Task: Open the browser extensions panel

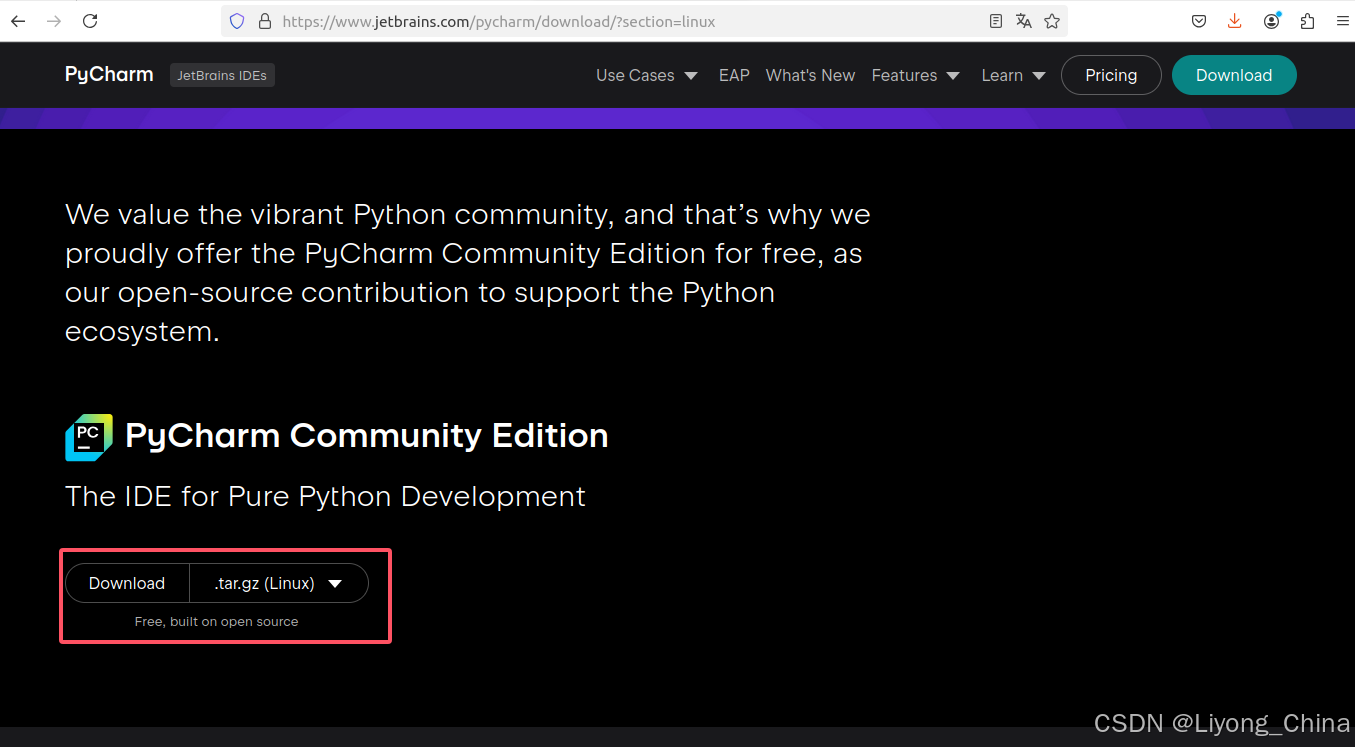Action: [x=1307, y=21]
